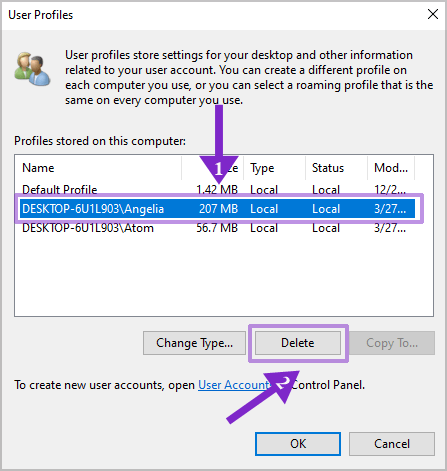This screenshot has height=471, width=447.
Task: Close the User Profiles dialog
Action: pyautogui.click(x=433, y=14)
